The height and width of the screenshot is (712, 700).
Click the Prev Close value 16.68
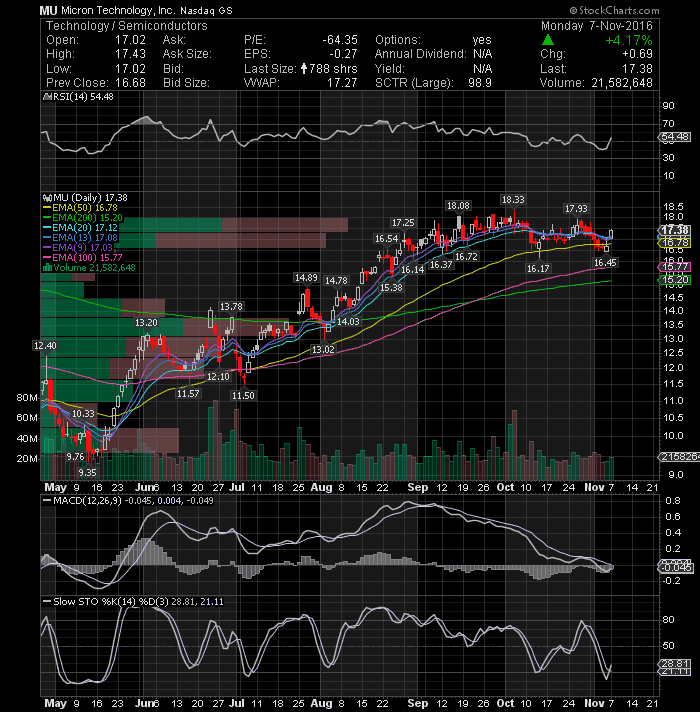pyautogui.click(x=130, y=83)
